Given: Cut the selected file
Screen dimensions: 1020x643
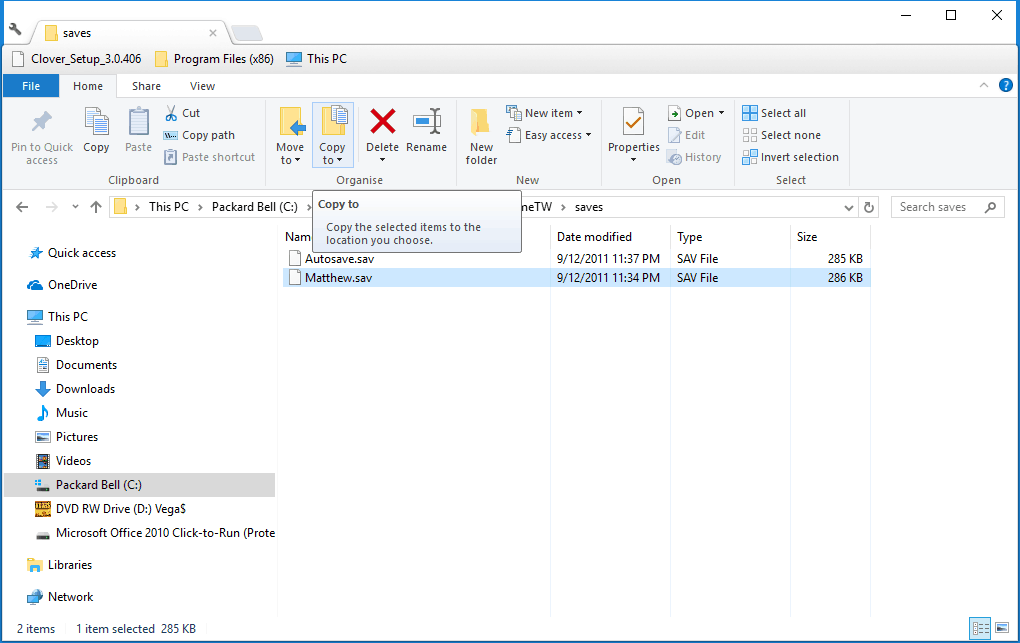Looking at the screenshot, I should [183, 113].
